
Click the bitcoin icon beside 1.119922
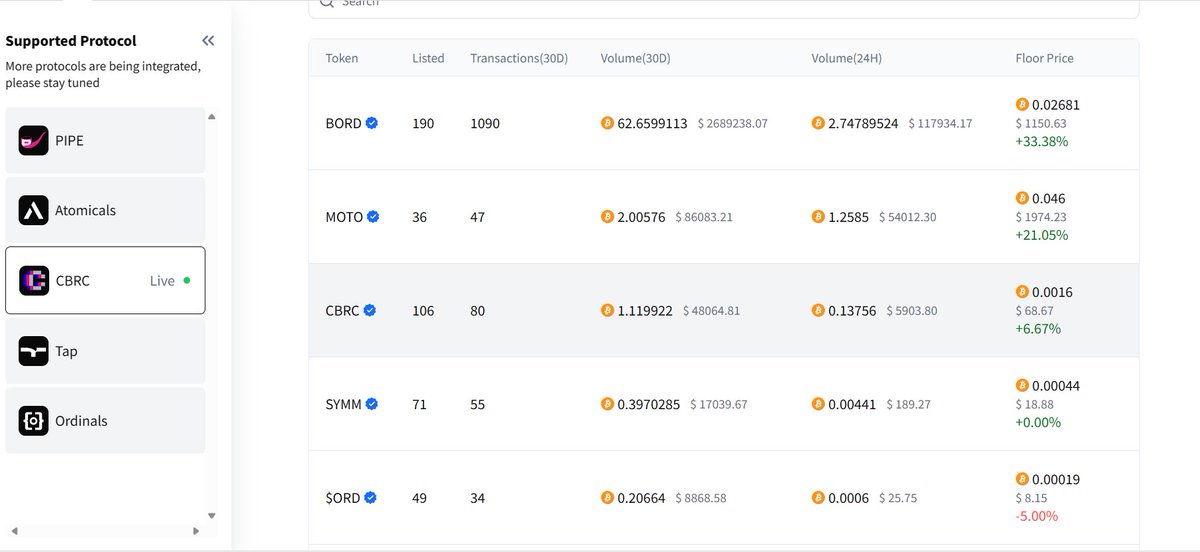click(x=607, y=310)
